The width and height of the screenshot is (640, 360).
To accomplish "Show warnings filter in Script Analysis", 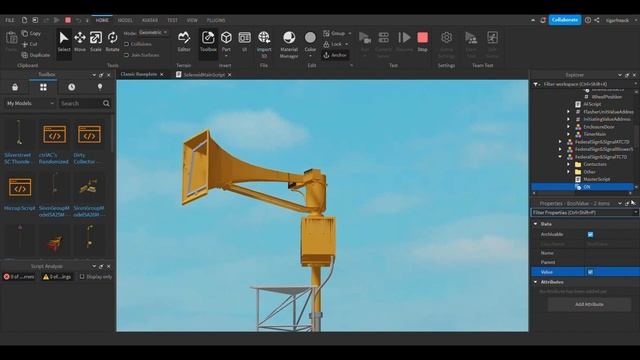I will [x=57, y=277].
